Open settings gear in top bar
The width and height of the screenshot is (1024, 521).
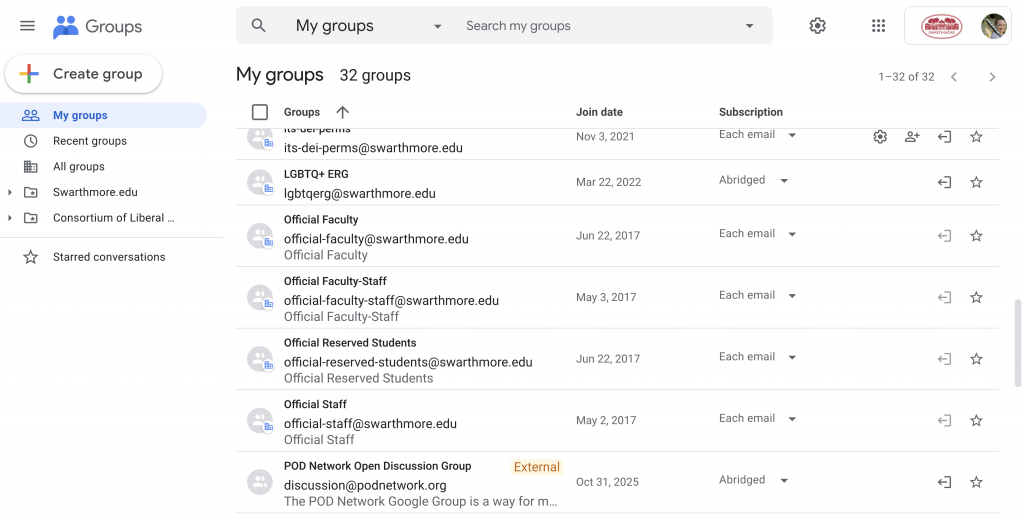[x=817, y=26]
